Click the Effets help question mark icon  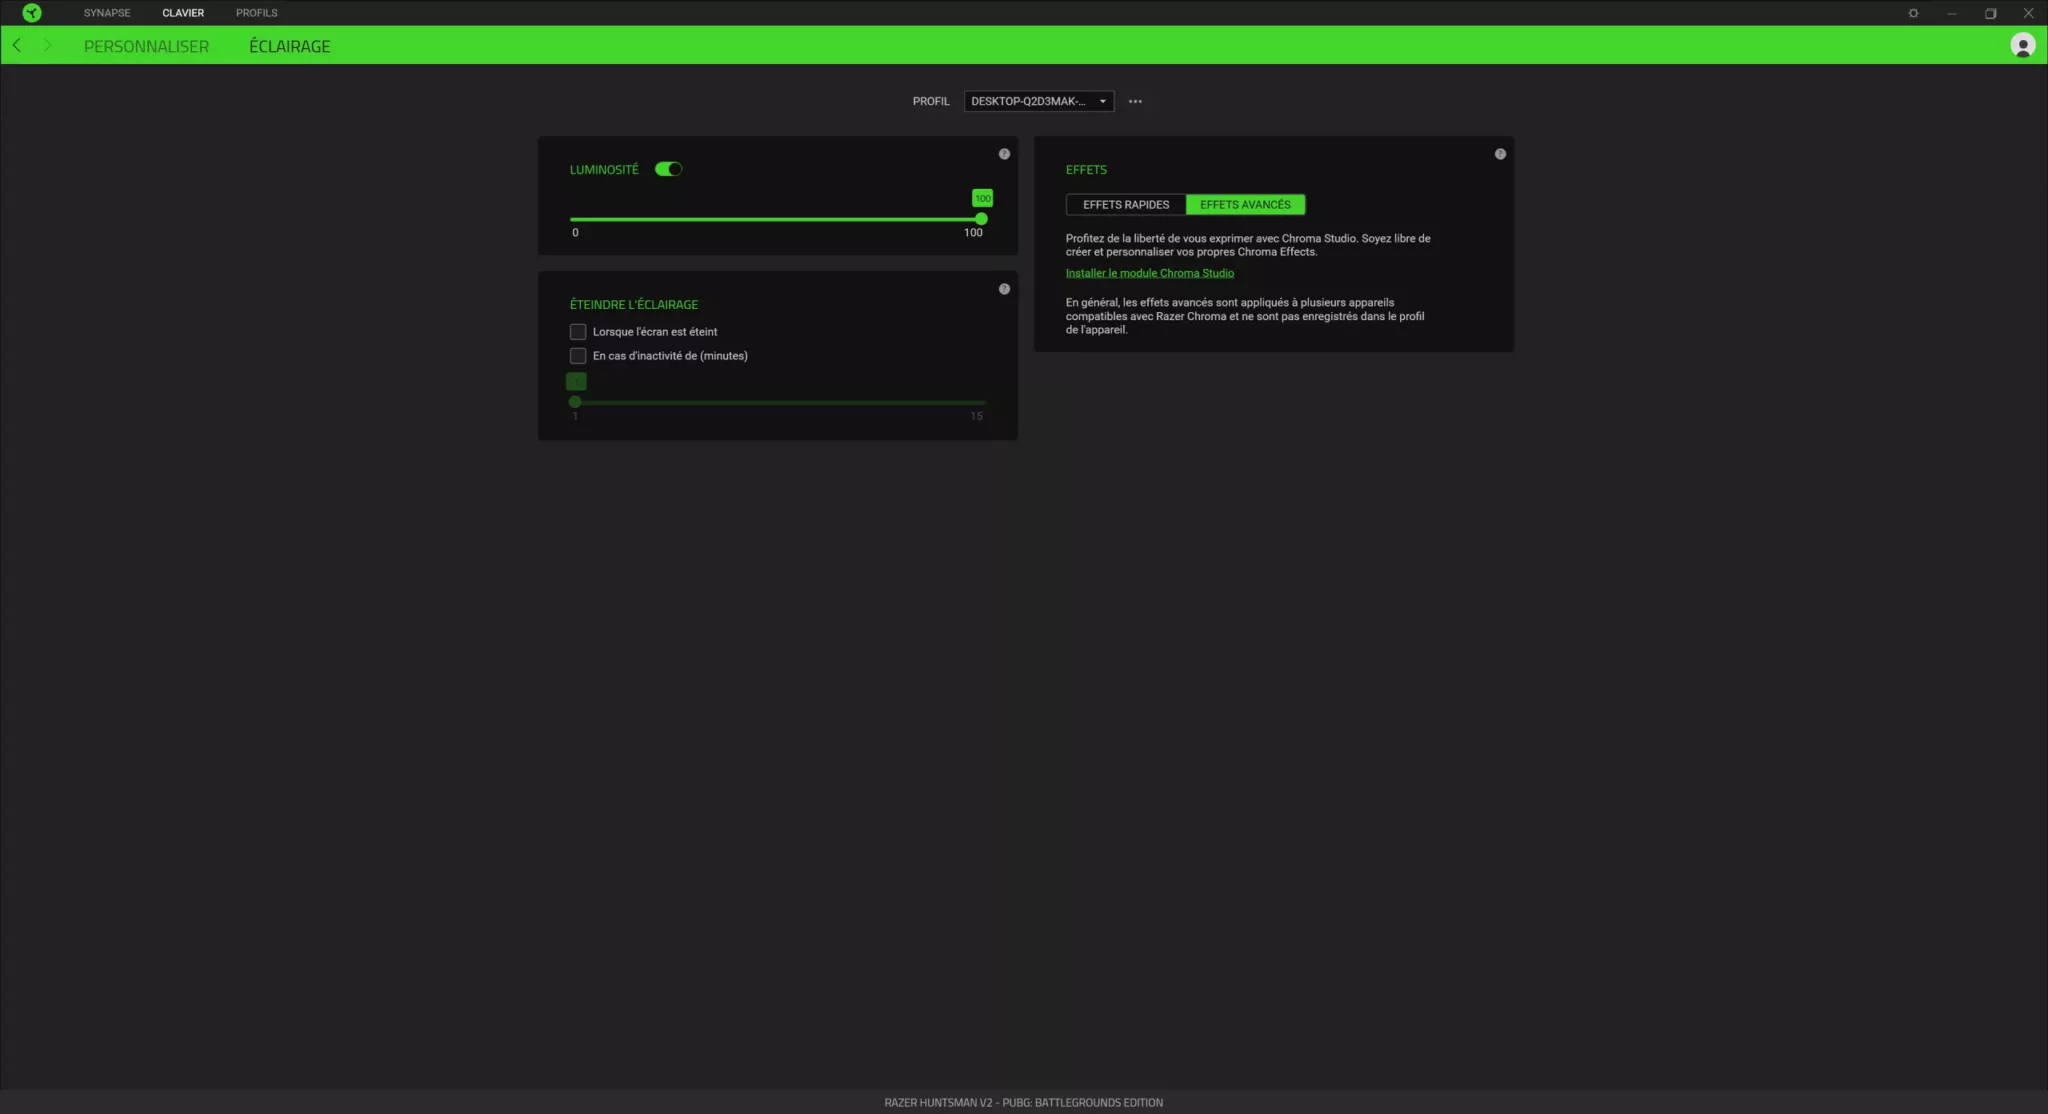1500,153
